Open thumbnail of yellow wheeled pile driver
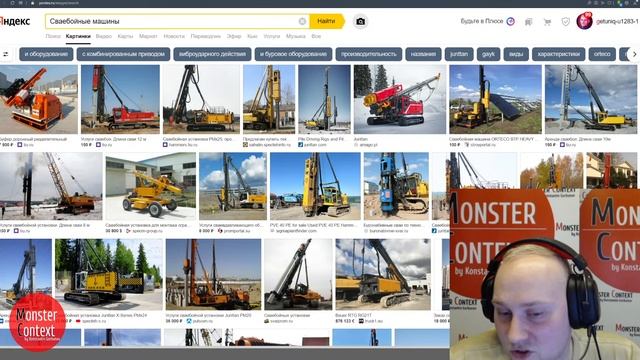The height and width of the screenshot is (360, 640). point(151,186)
